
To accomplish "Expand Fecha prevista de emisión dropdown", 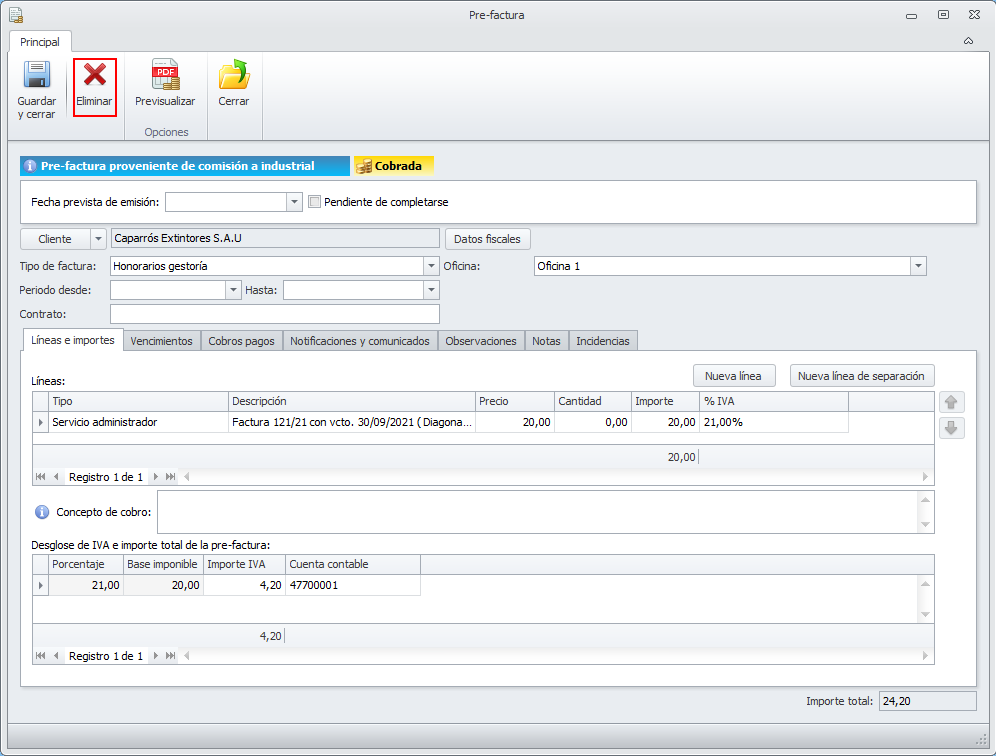I will coord(294,202).
